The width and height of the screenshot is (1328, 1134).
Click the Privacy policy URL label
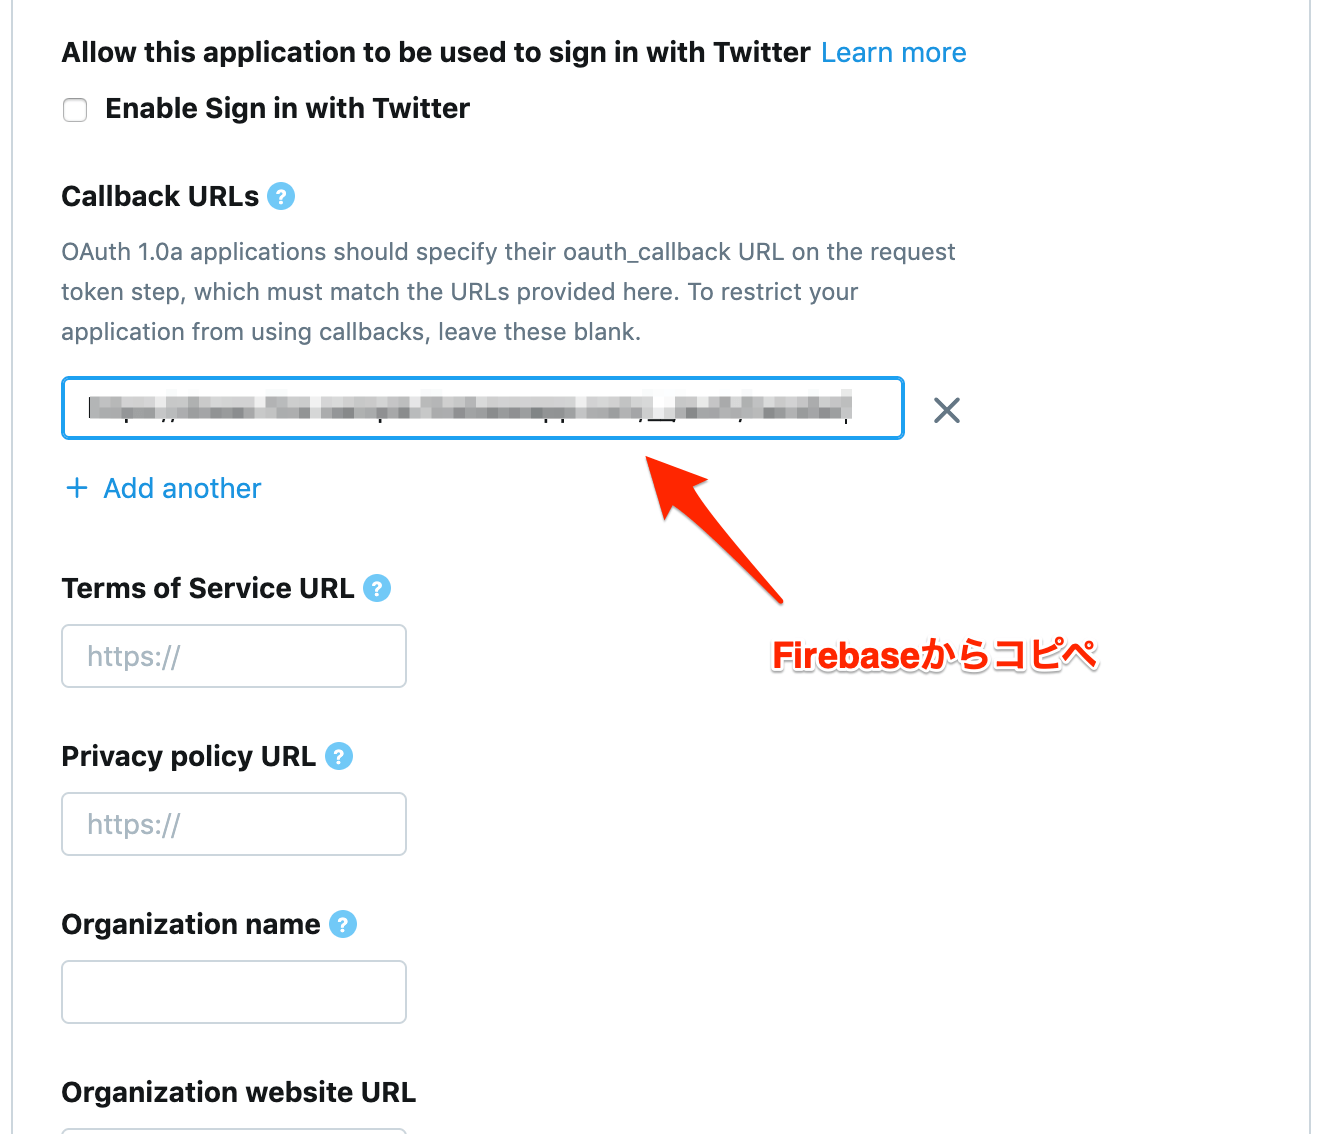pos(189,756)
